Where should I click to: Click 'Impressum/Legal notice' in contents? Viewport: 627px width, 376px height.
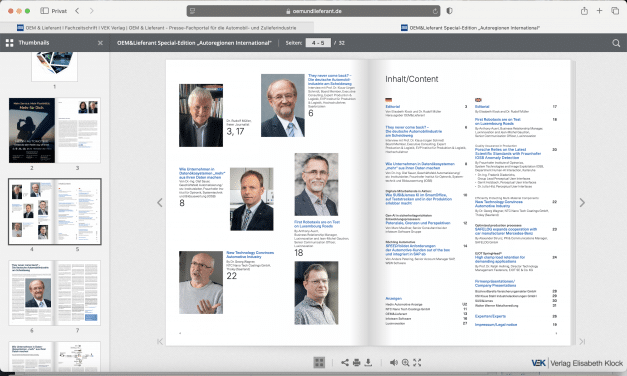coord(496,324)
